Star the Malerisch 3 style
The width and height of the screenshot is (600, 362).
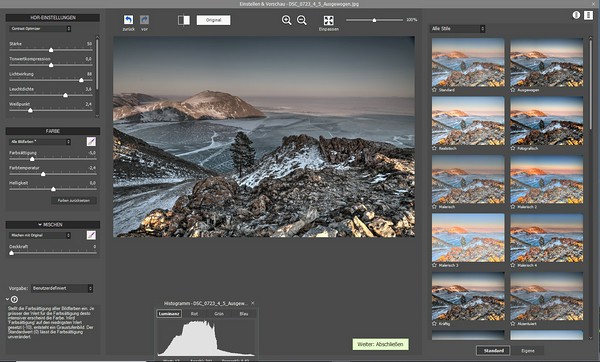(x=434, y=265)
